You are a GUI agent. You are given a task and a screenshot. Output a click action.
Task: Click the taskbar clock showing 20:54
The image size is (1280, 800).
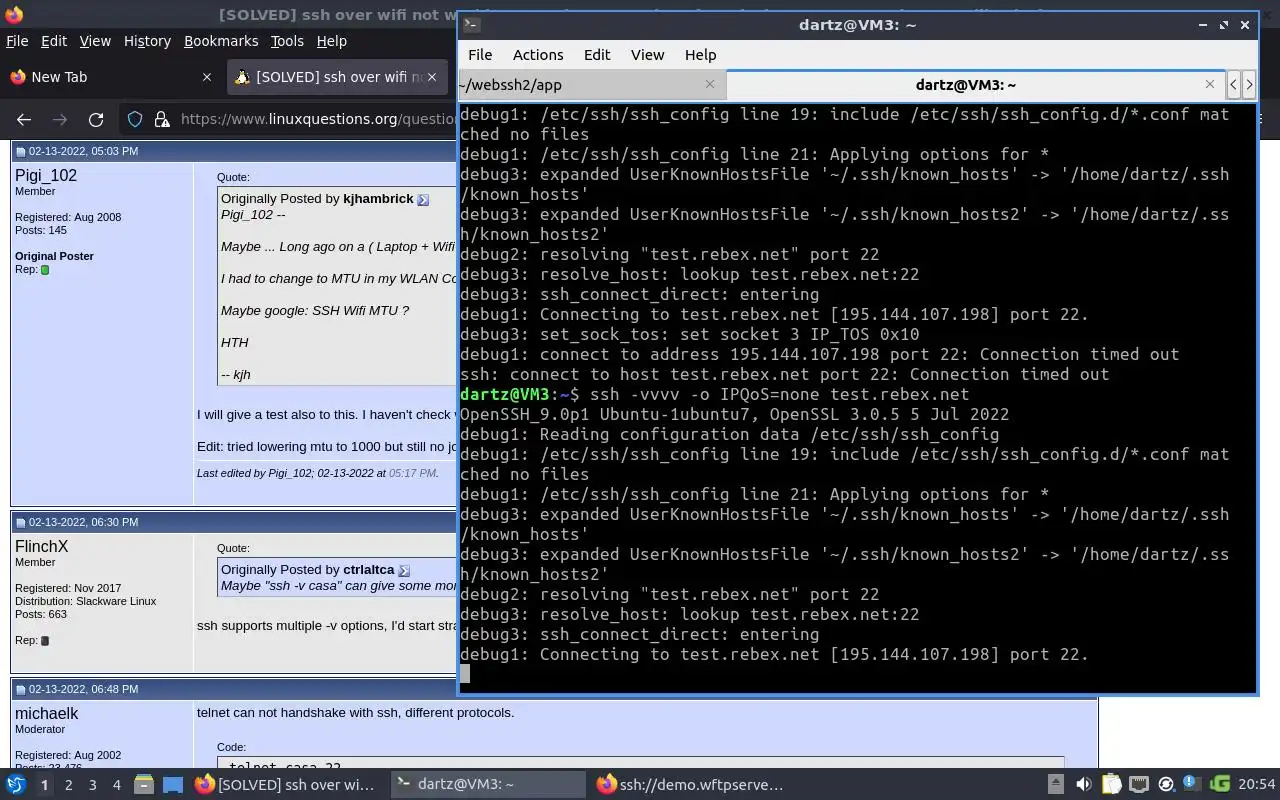point(1257,785)
